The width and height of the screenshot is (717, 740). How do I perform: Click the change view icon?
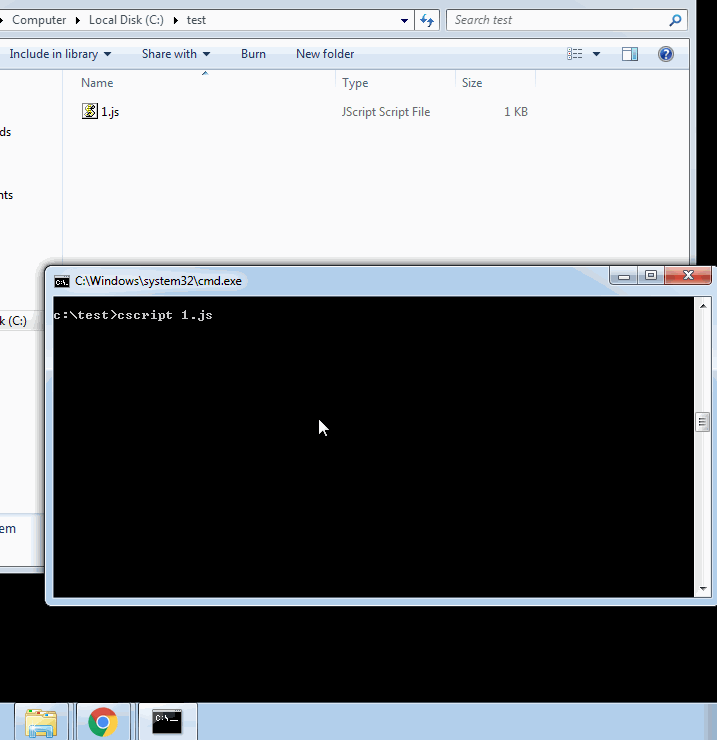(574, 54)
